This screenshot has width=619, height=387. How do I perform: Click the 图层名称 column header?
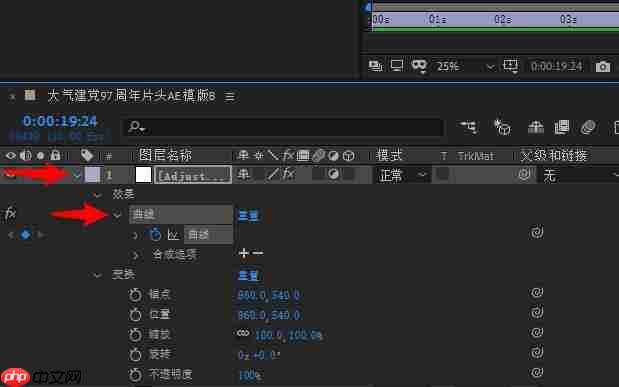(165, 155)
